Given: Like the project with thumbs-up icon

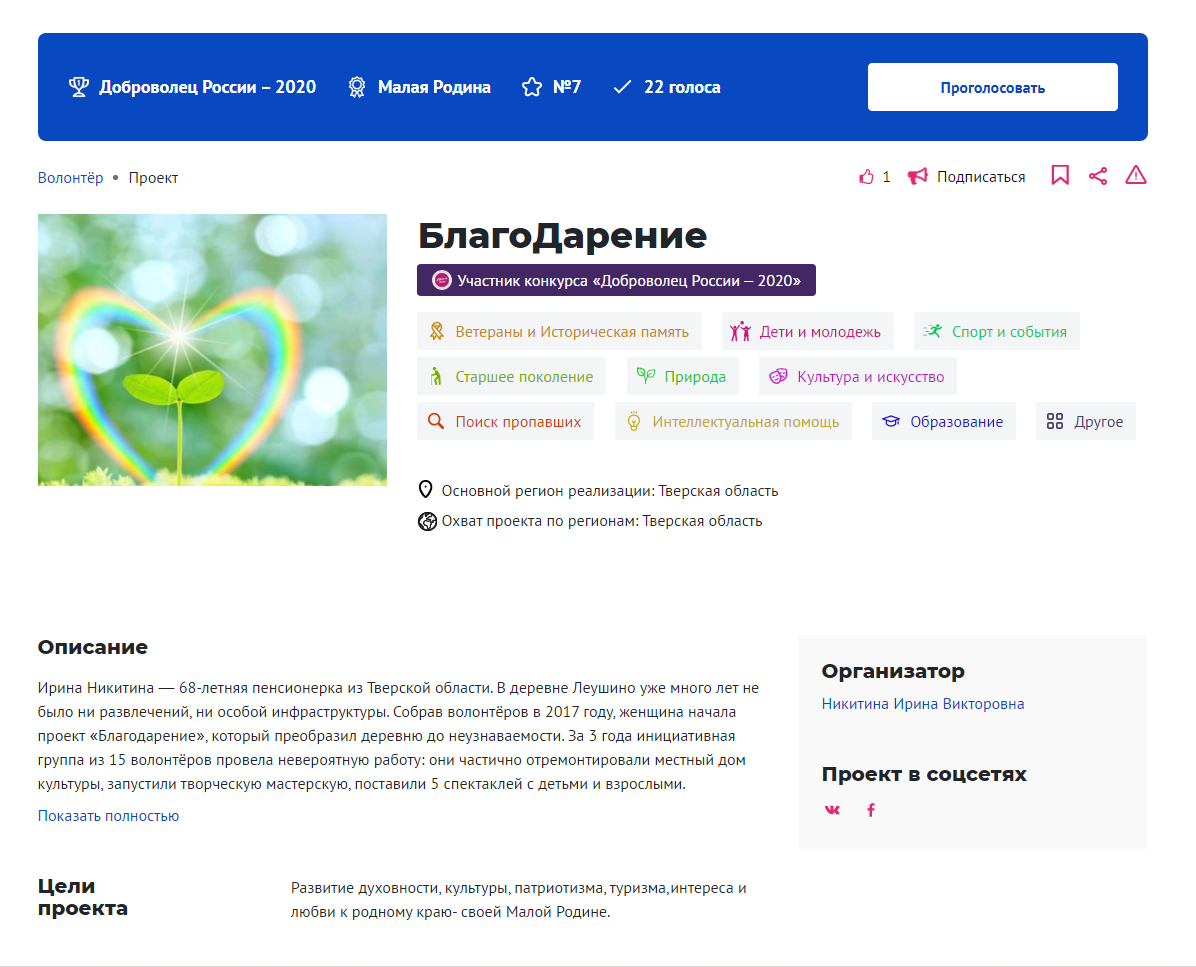Looking at the screenshot, I should 866,177.
